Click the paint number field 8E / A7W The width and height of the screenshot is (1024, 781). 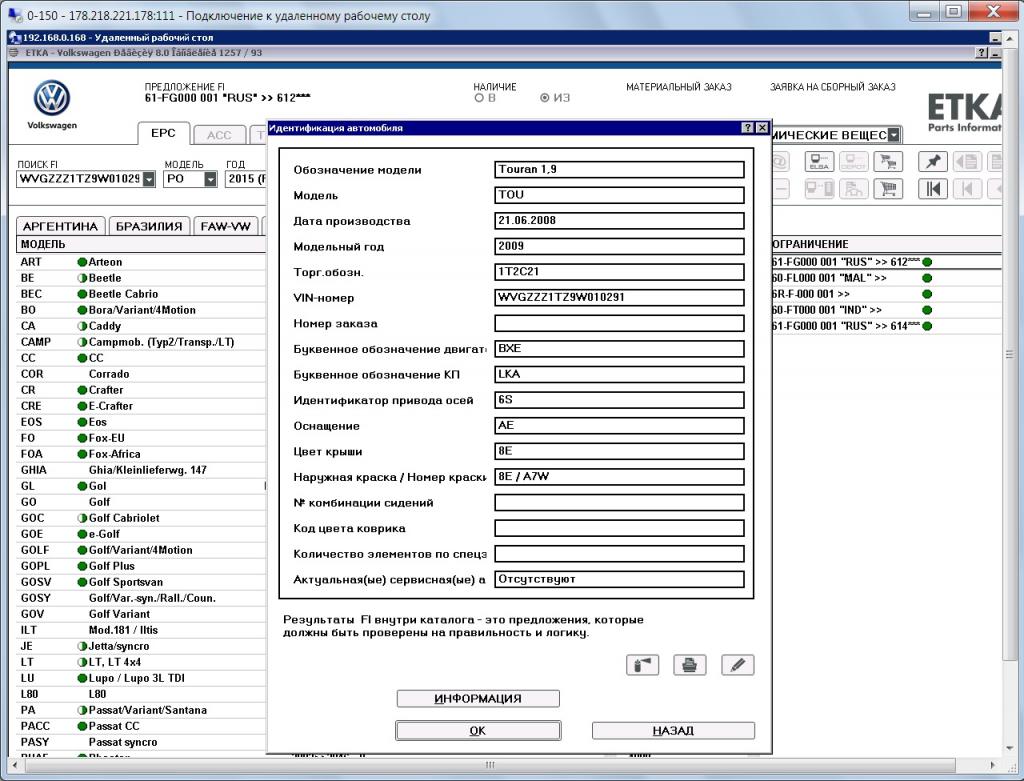619,477
